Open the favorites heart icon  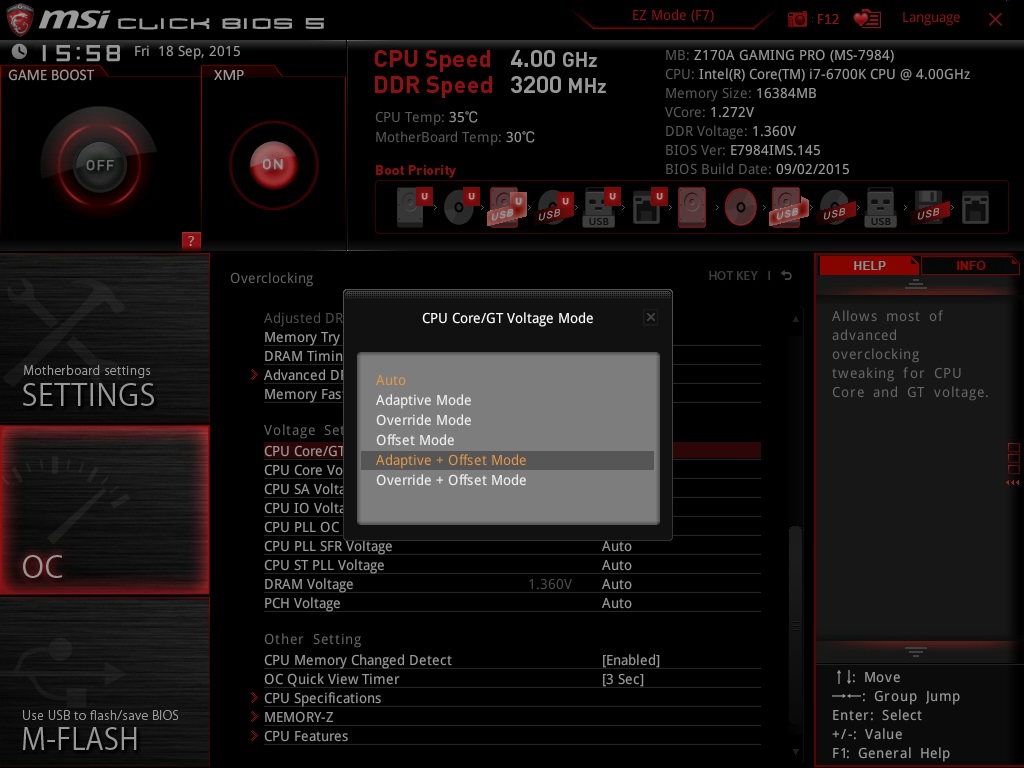[x=867, y=19]
